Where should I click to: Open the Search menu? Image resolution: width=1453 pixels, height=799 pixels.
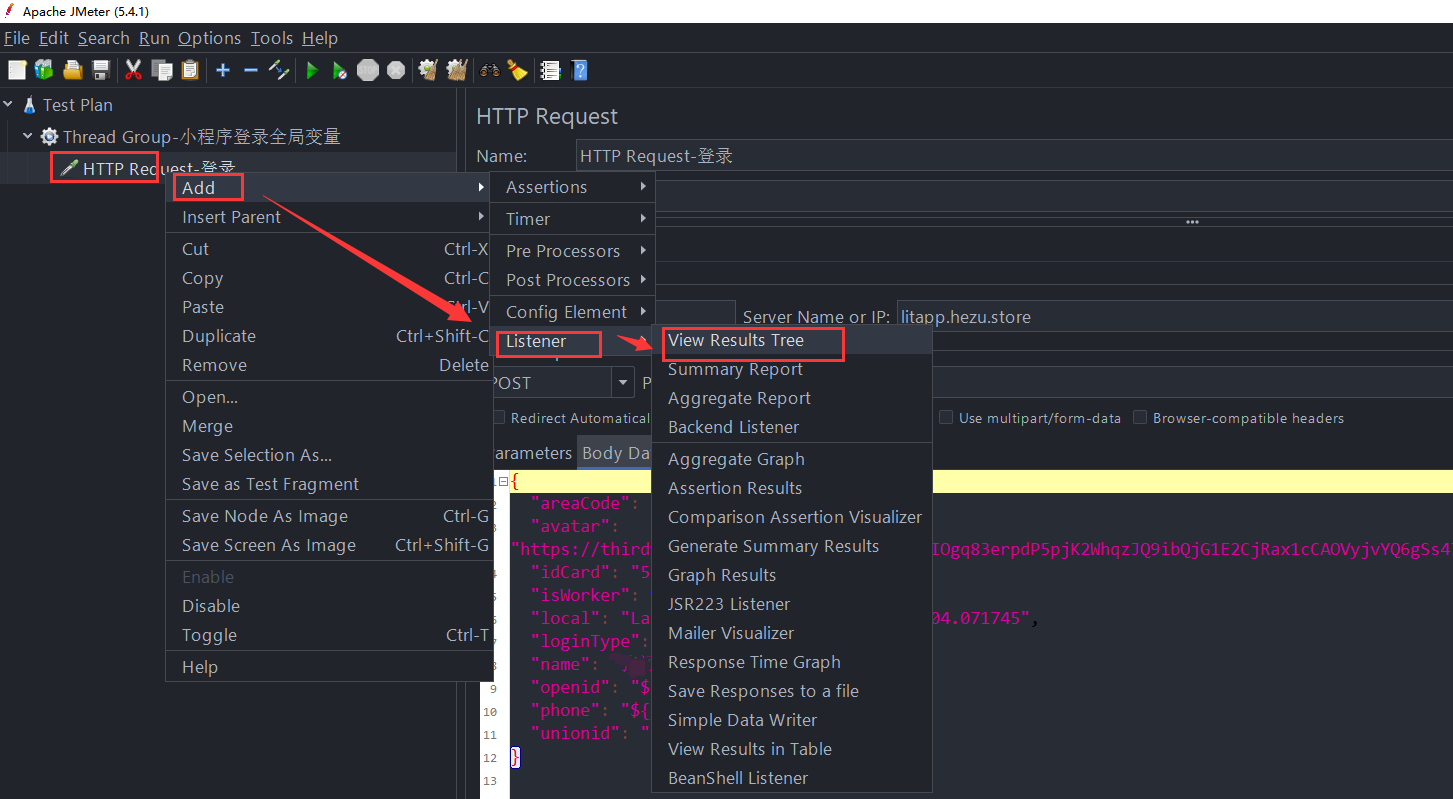click(x=104, y=38)
